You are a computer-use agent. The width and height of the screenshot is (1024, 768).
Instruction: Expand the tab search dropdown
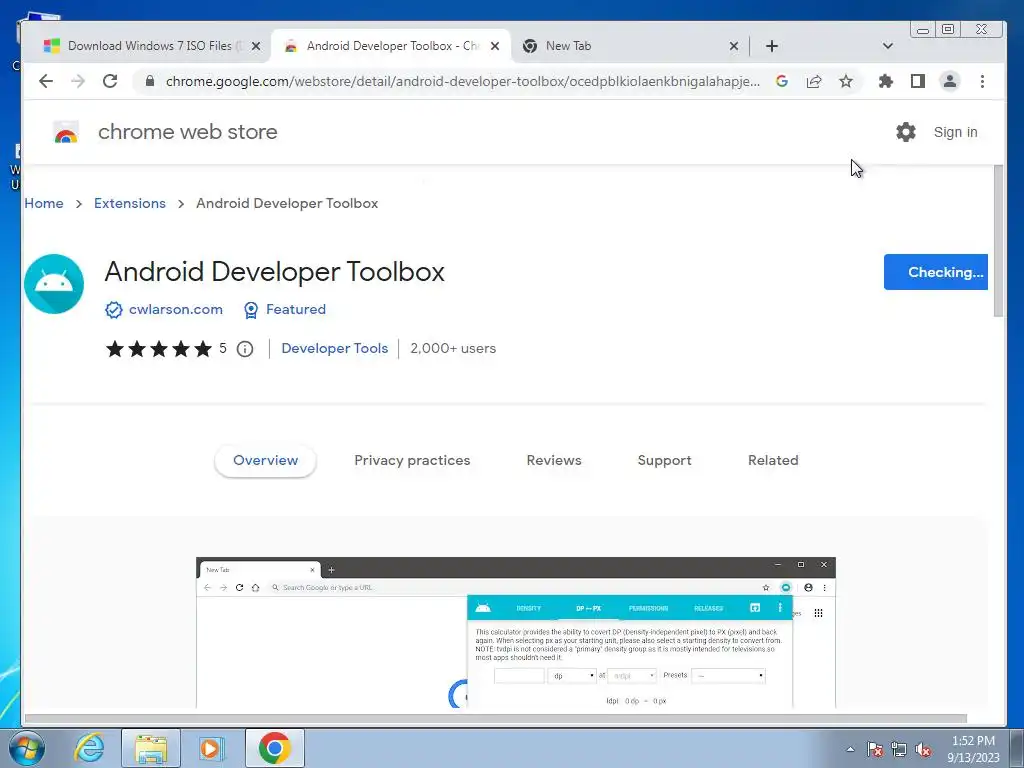(x=888, y=46)
